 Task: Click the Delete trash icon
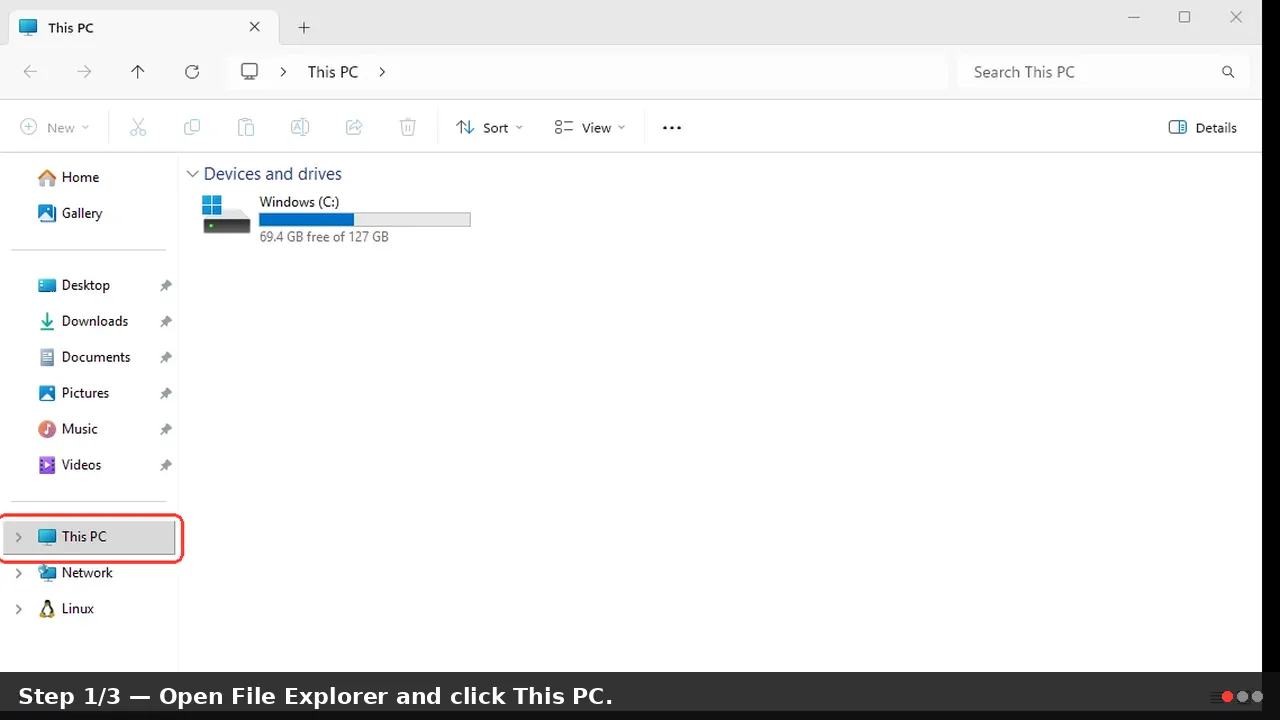pos(407,127)
